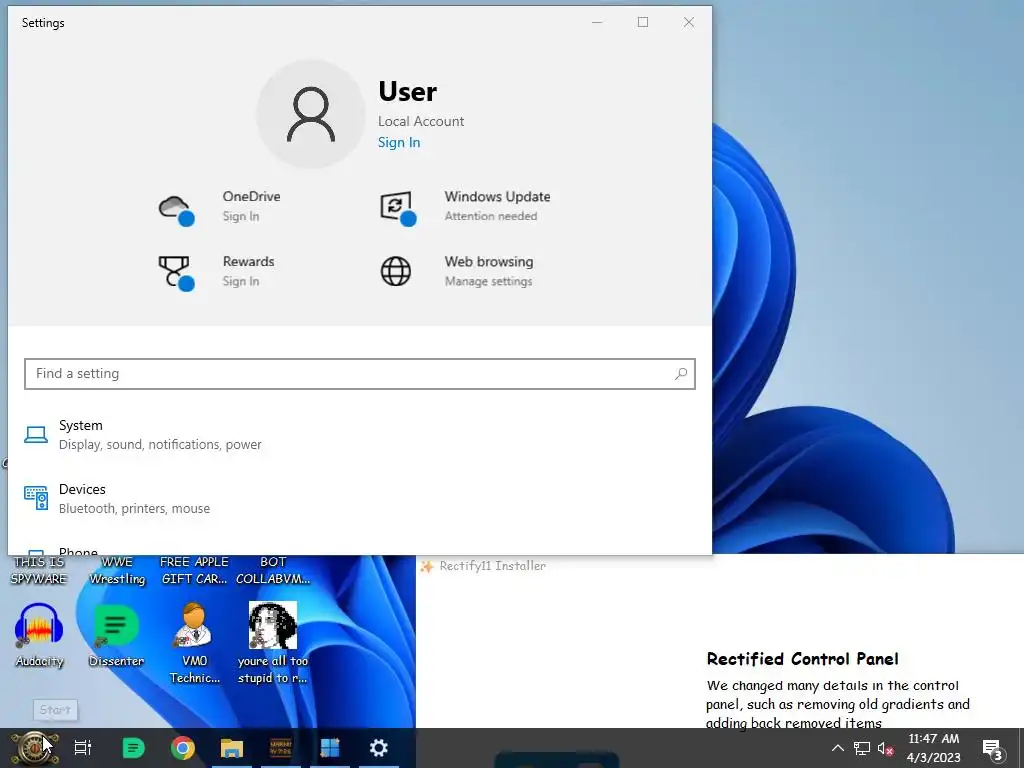
Task: Open System display, sound, notifications, power
Action: [160, 445]
